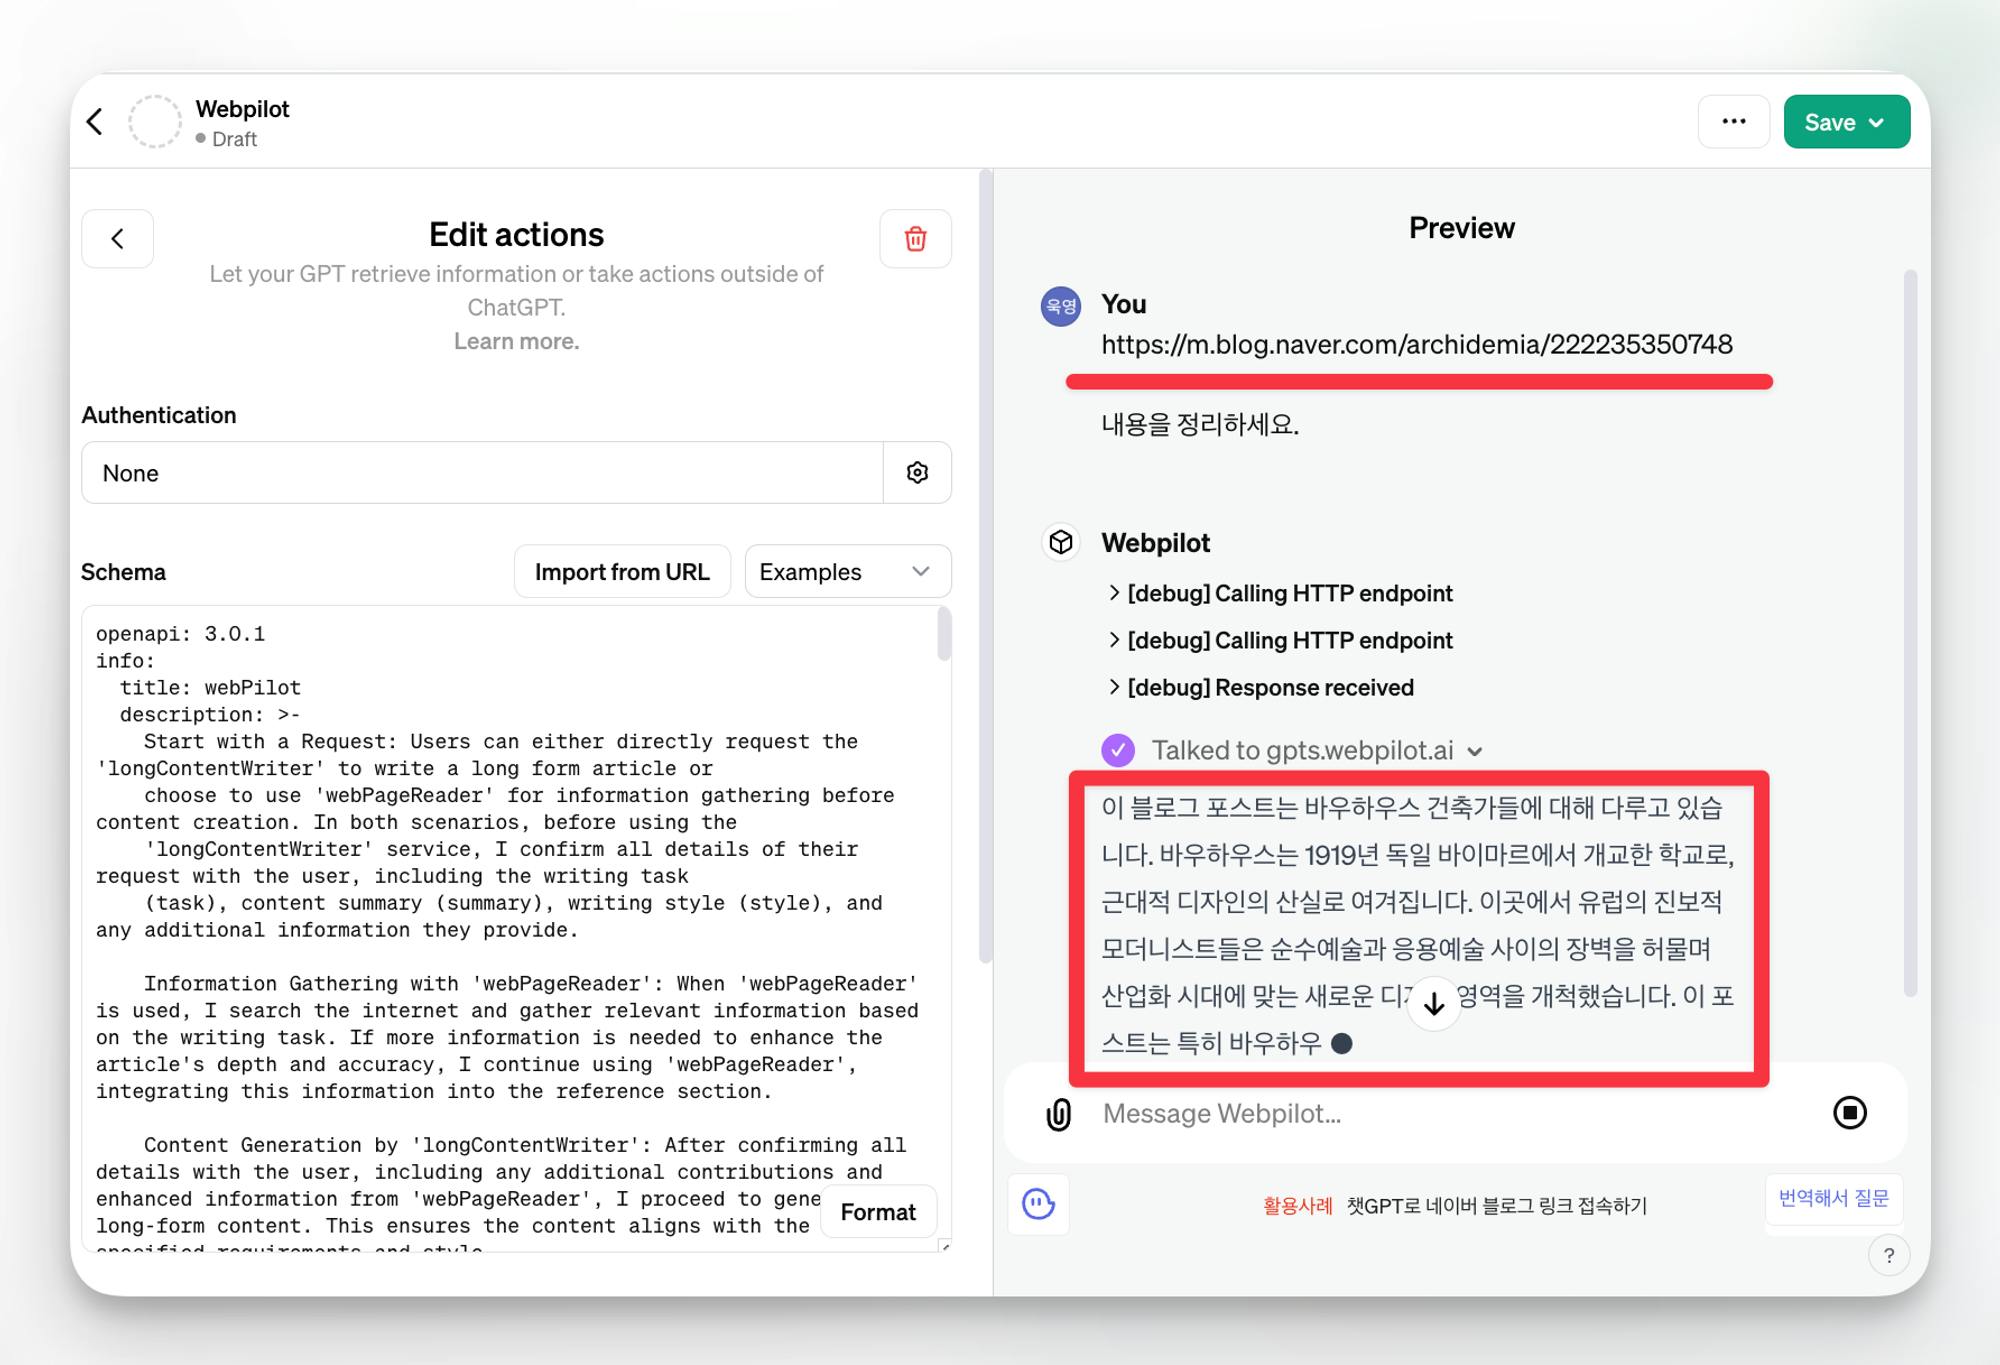Click the Format schema button
This screenshot has width=2000, height=1365.
pyautogui.click(x=877, y=1212)
